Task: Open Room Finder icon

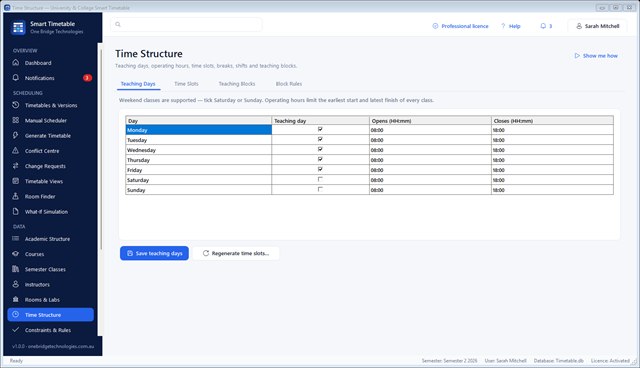Action: coord(16,196)
